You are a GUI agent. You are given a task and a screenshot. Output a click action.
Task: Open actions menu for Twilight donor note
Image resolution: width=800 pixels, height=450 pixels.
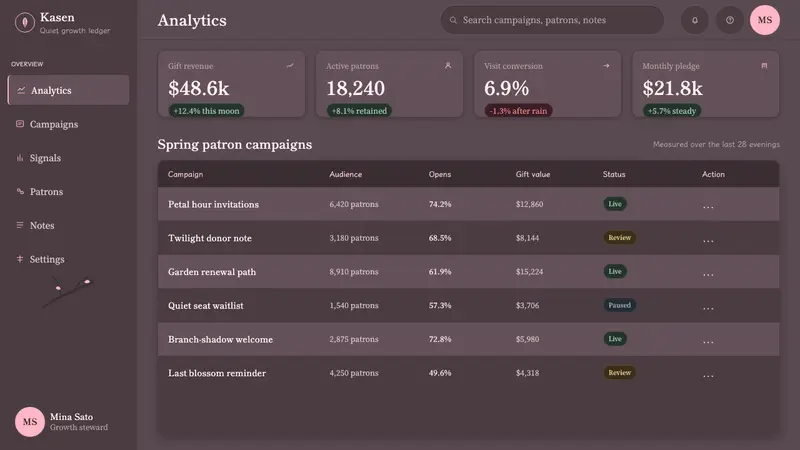pos(708,239)
